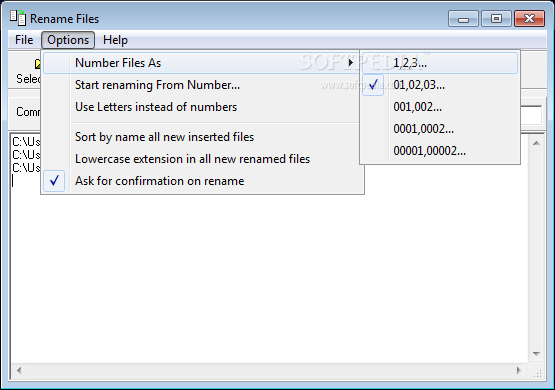Click the Rename Files app icon in title bar
Image resolution: width=555 pixels, height=390 pixels.
(x=18, y=18)
